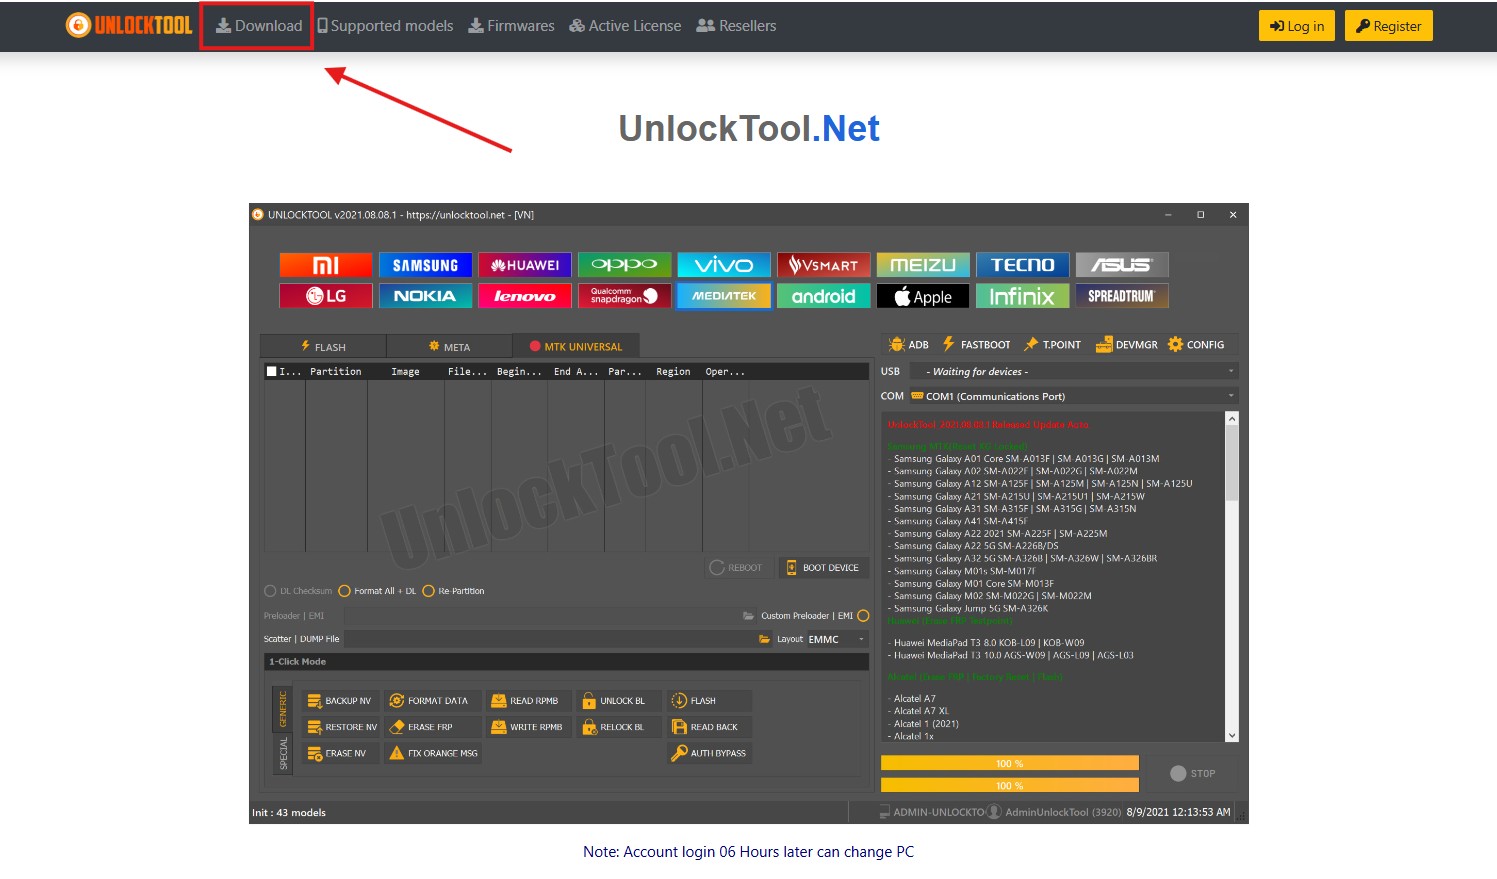Choose the LG brand tile
This screenshot has width=1497, height=879.
coord(326,296)
